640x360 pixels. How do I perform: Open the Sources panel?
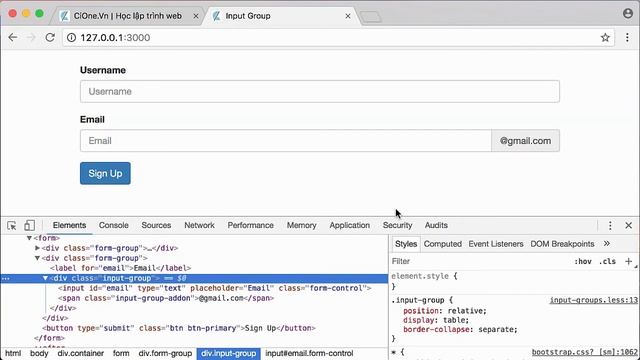click(x=156, y=225)
